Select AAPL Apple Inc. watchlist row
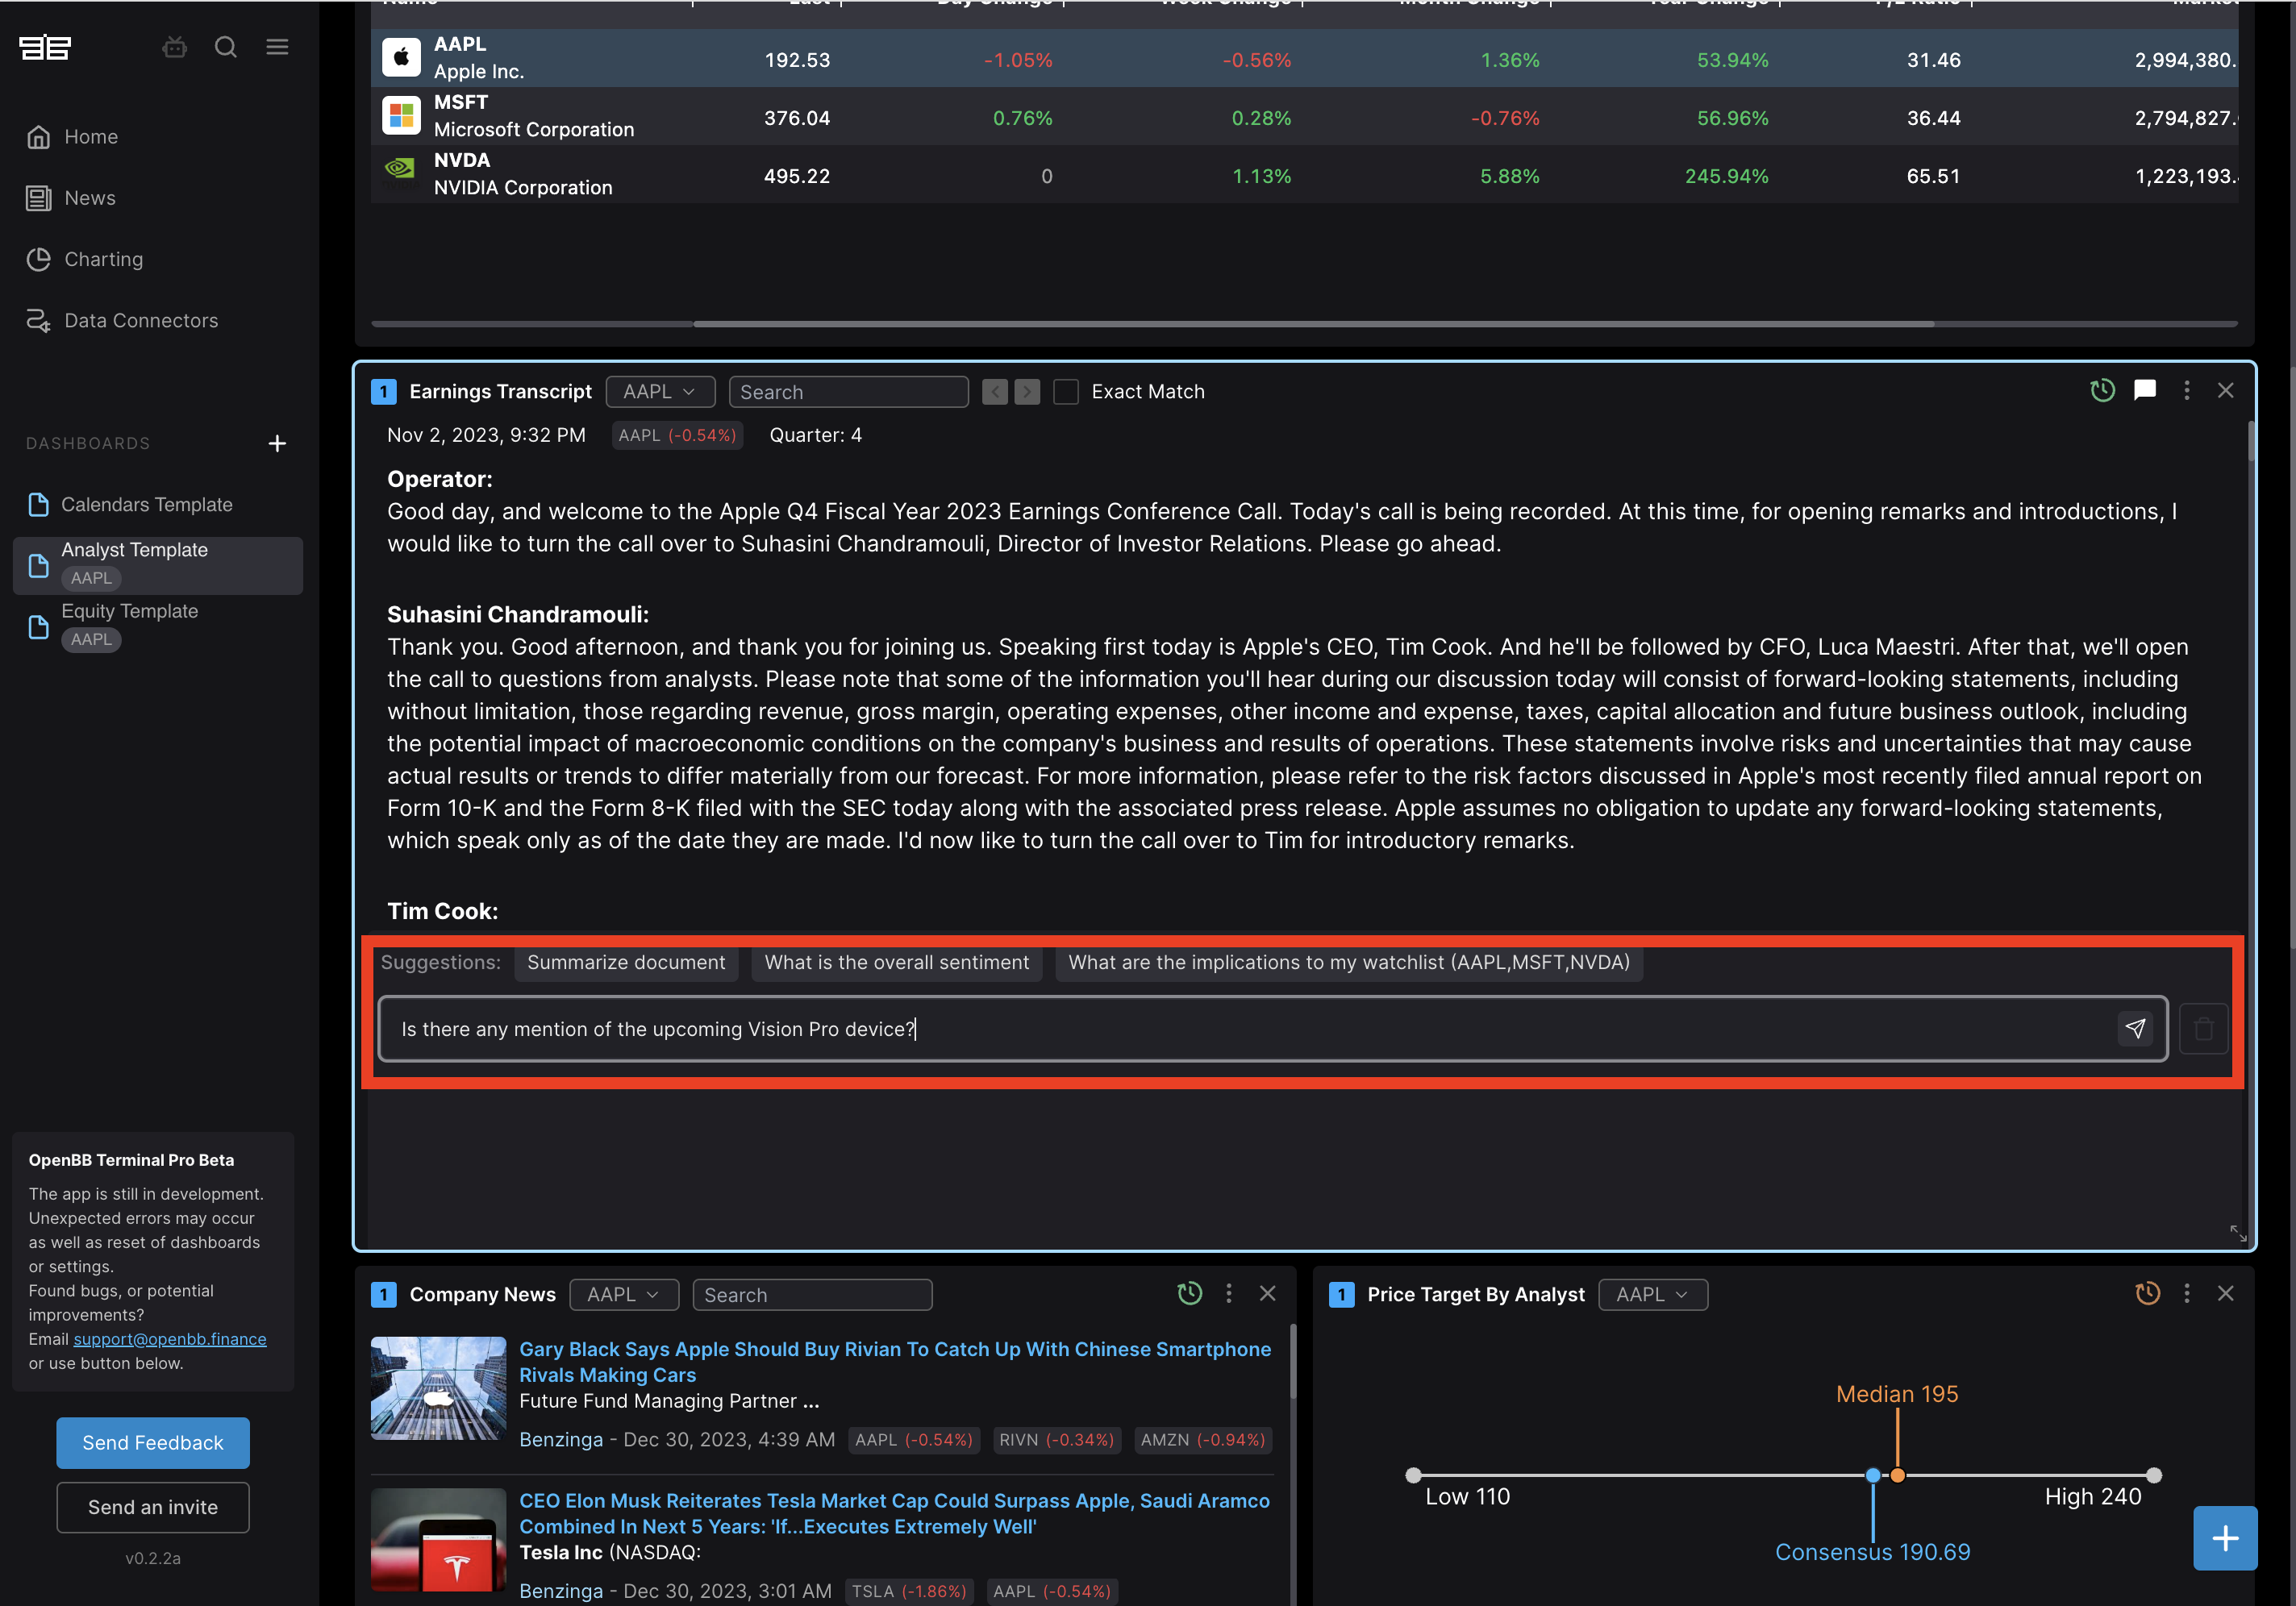The height and width of the screenshot is (1606, 2296). (1304, 58)
